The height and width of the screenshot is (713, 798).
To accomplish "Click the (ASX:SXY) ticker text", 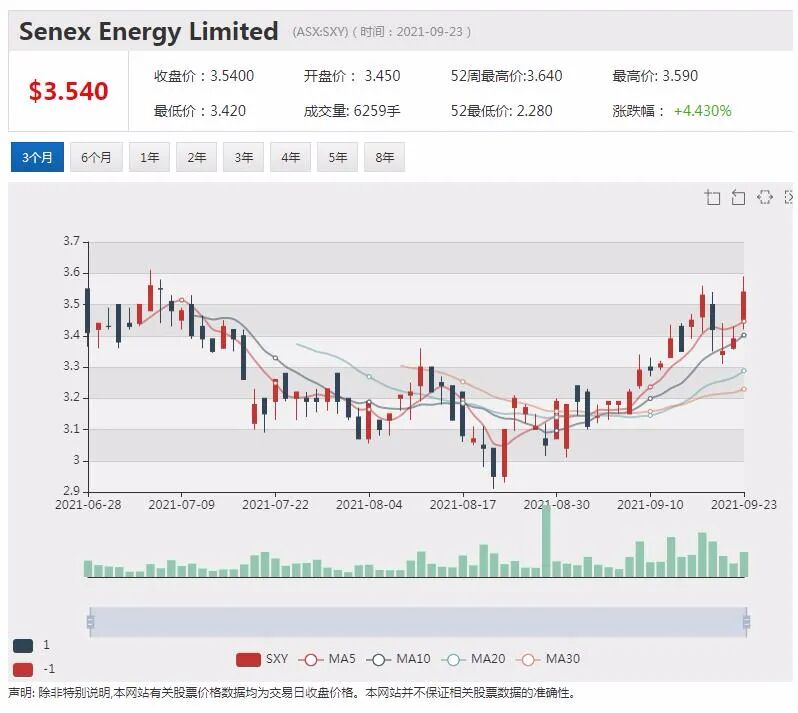I will [320, 32].
